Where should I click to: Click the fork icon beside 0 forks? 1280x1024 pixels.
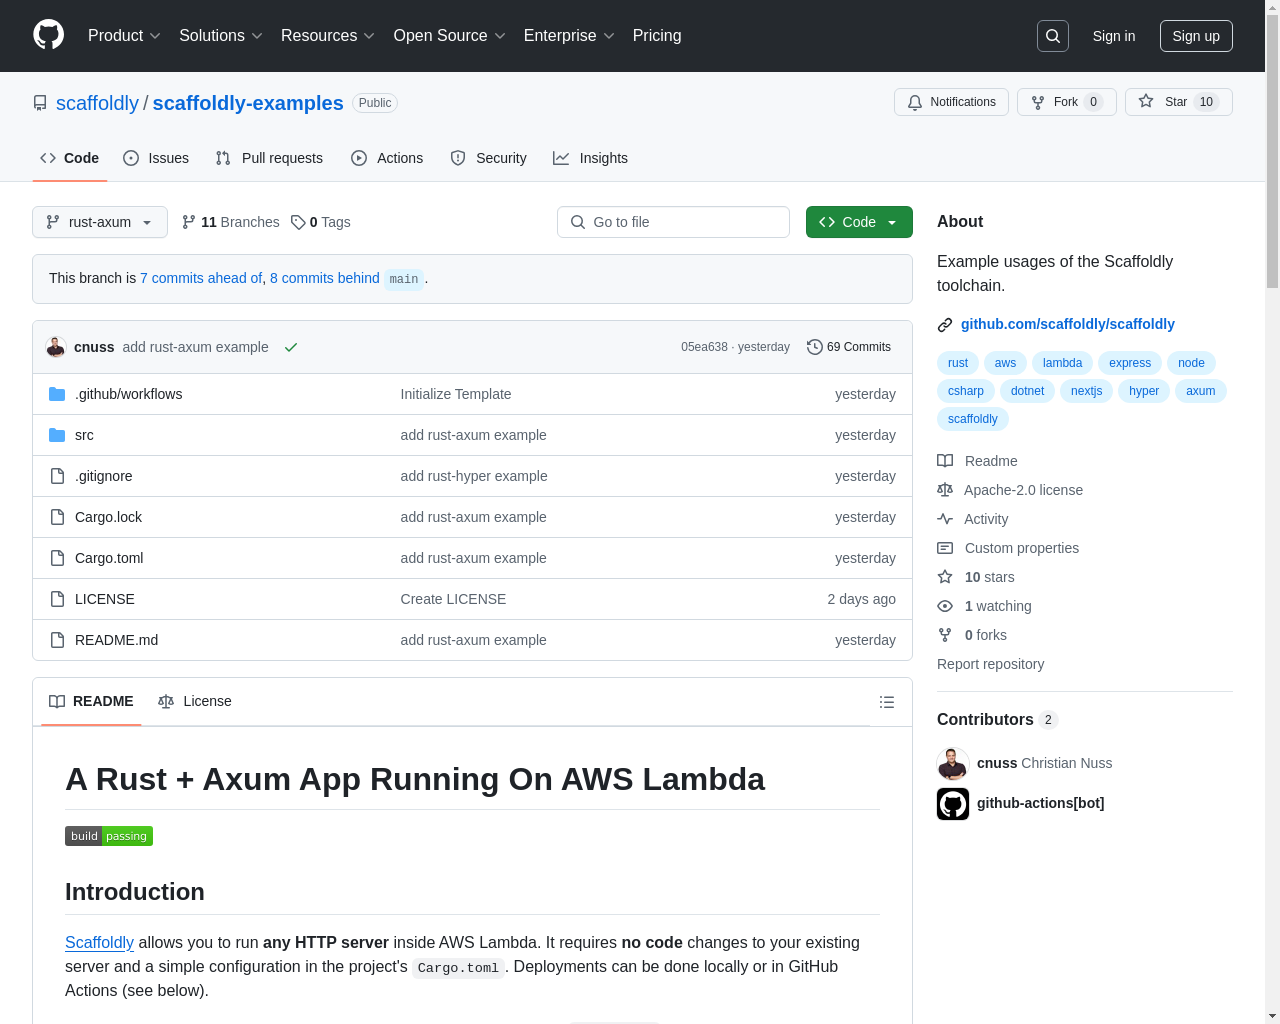tap(945, 635)
